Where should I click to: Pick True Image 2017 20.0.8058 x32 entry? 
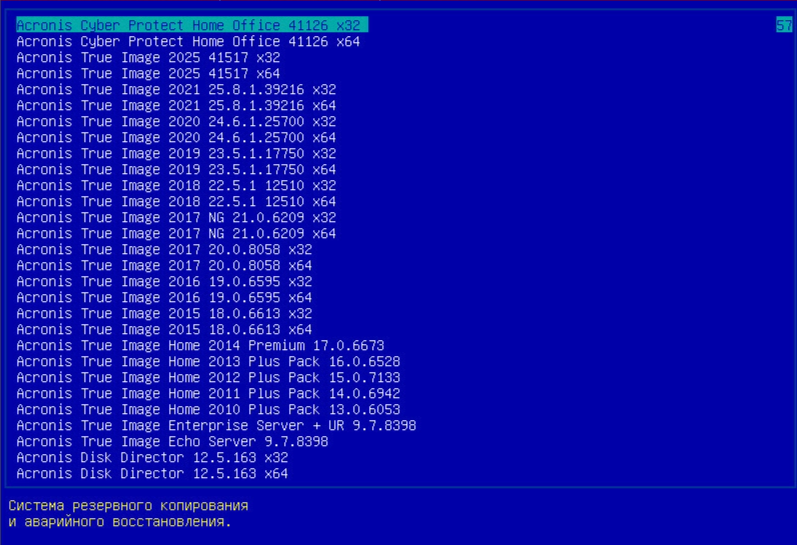[x=164, y=250]
